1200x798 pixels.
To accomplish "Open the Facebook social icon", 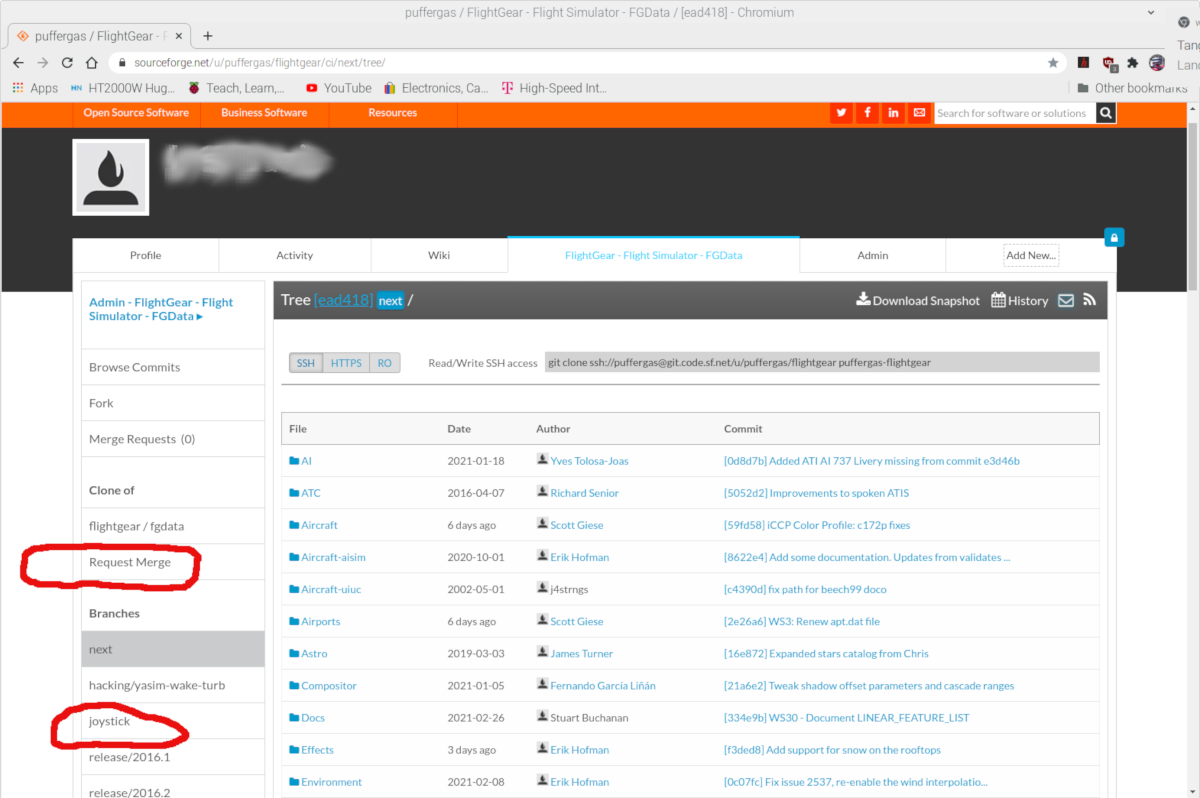I will (867, 113).
